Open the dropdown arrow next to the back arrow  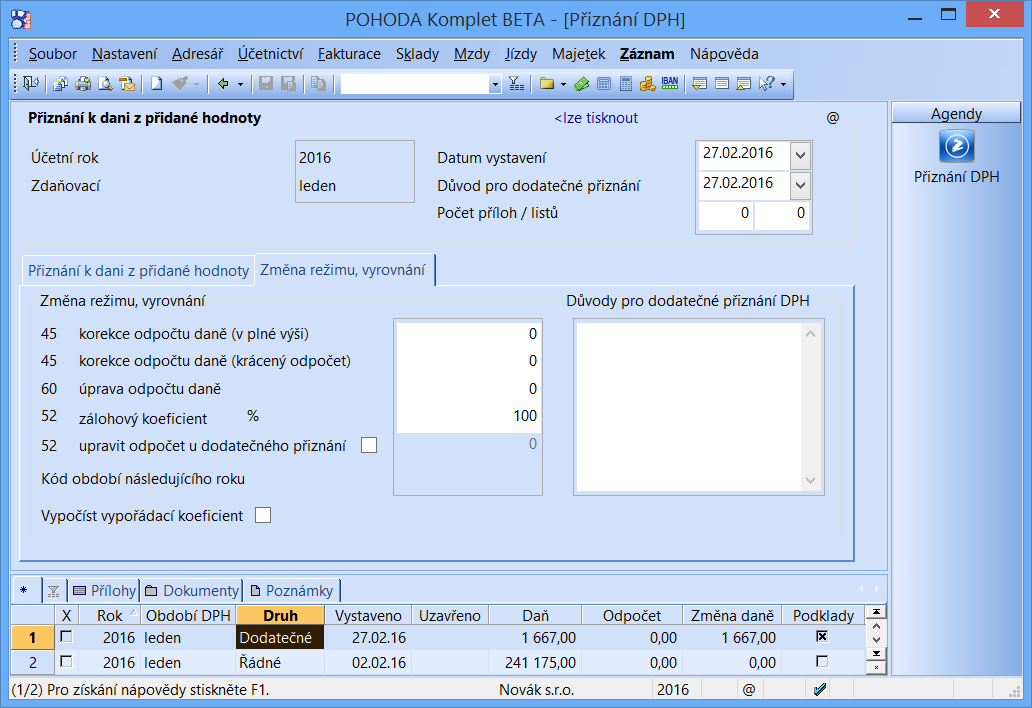tap(240, 84)
